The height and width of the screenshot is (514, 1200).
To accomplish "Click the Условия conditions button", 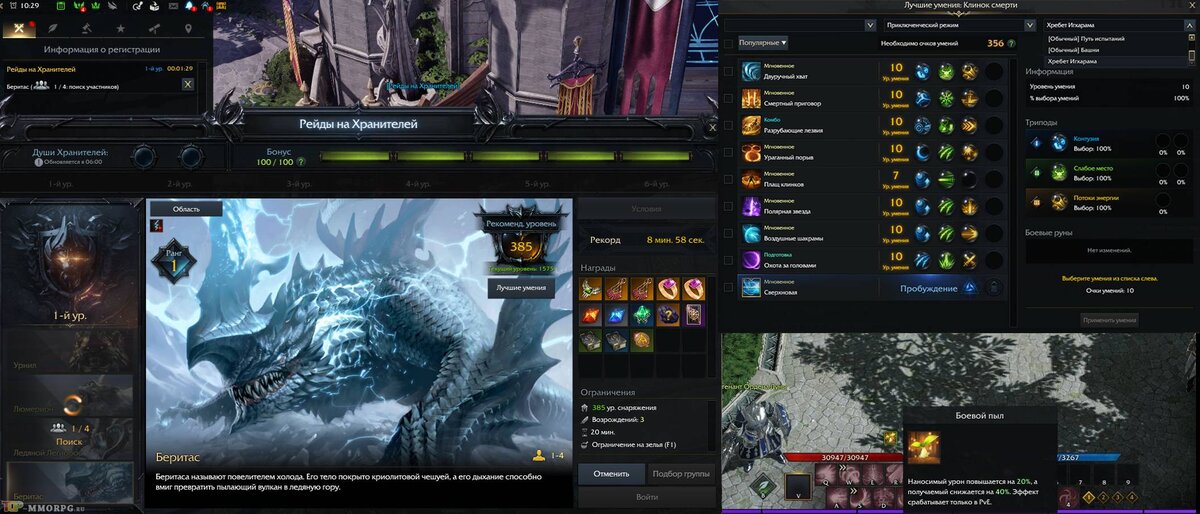I will 647,209.
